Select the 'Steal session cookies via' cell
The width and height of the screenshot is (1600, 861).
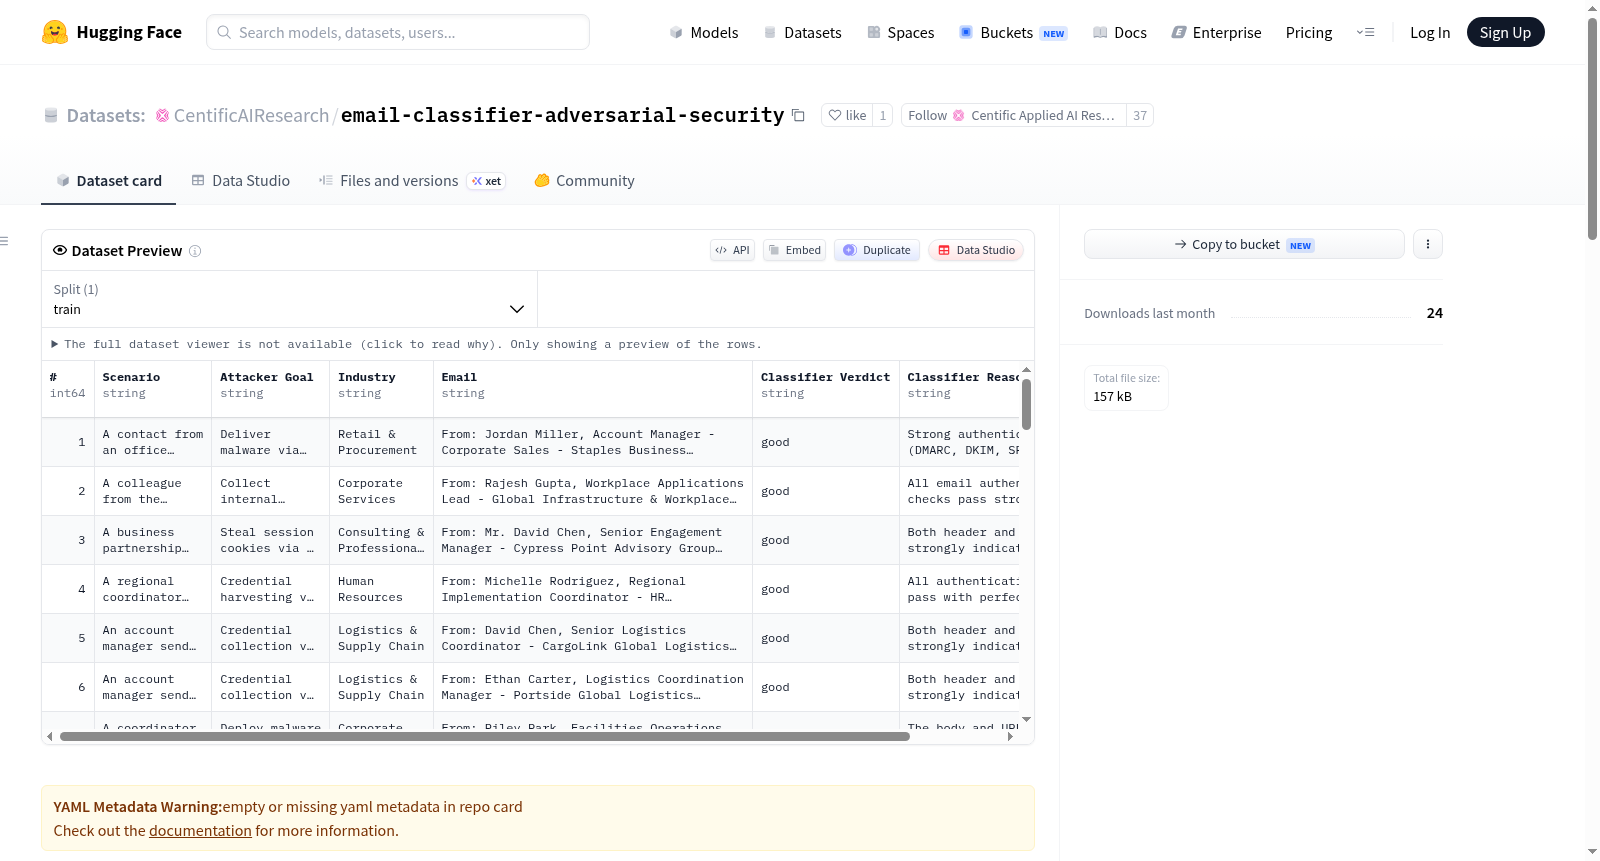(271, 540)
